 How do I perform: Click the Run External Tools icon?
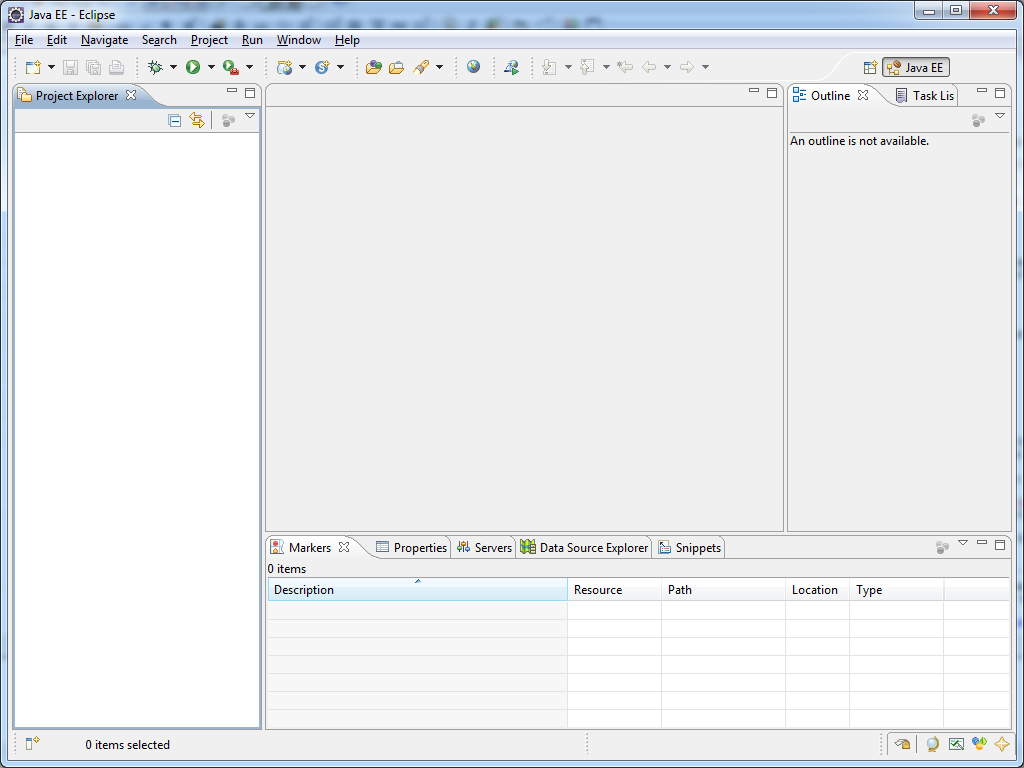point(231,67)
